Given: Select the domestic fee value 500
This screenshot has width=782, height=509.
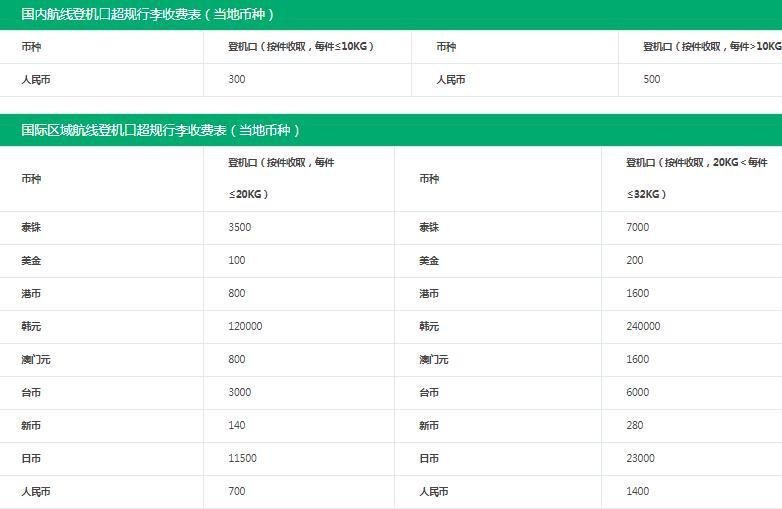Looking at the screenshot, I should 652,79.
